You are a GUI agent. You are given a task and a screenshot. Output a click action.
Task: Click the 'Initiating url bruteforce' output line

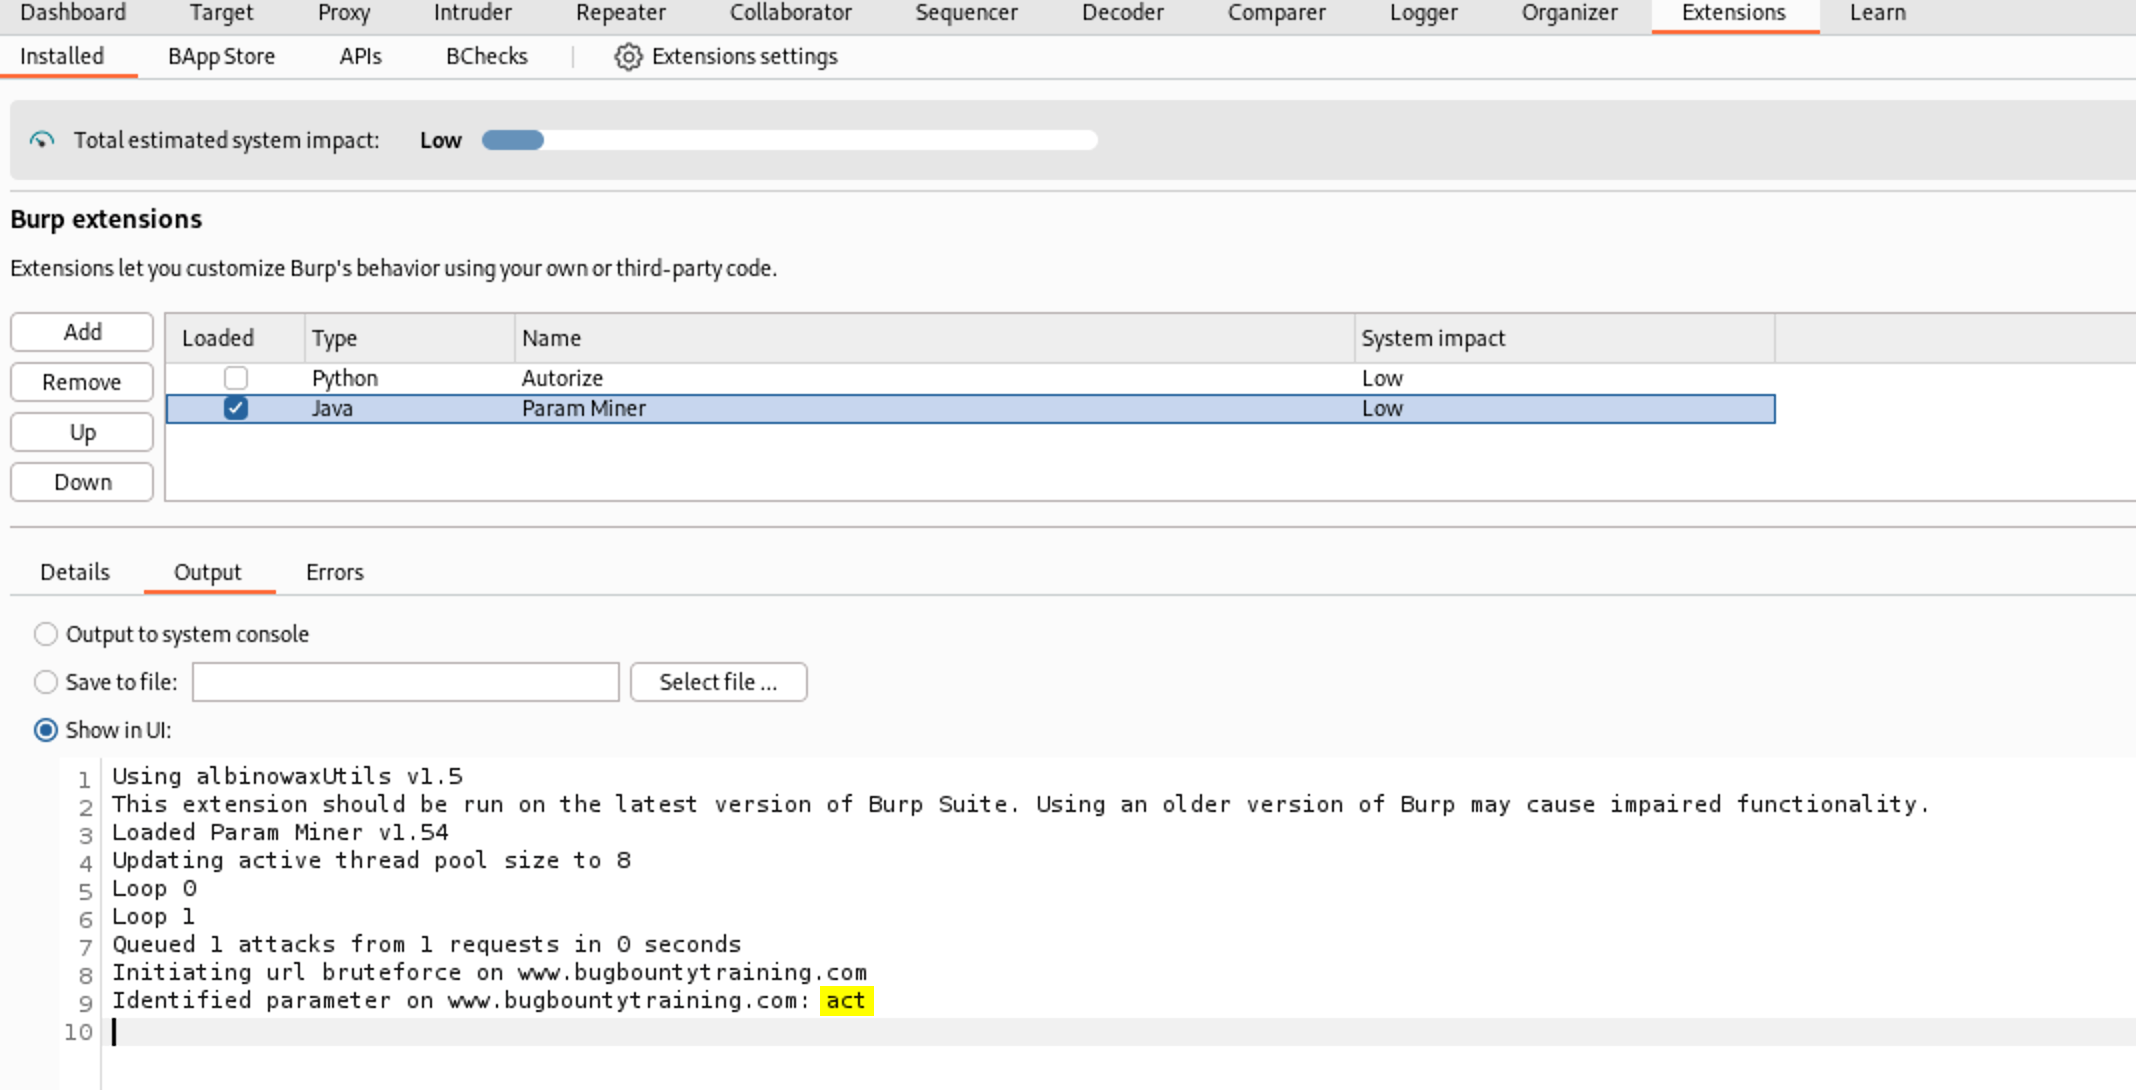pos(489,972)
